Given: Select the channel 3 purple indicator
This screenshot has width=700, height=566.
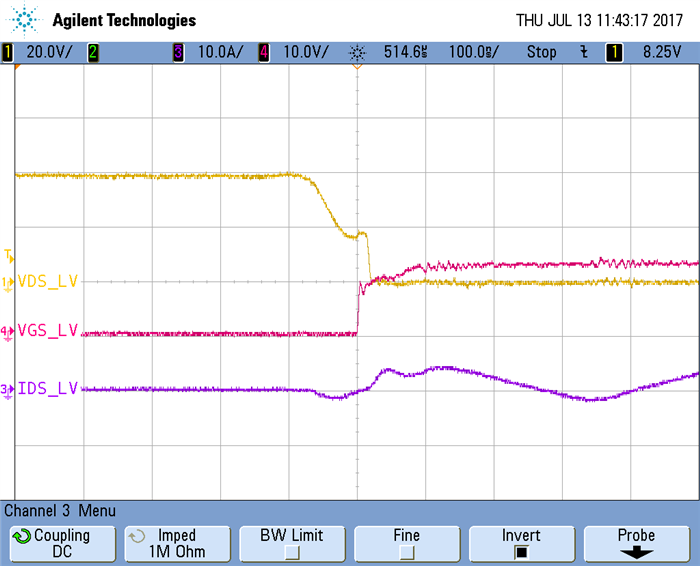Looking at the screenshot, I should pos(178,52).
